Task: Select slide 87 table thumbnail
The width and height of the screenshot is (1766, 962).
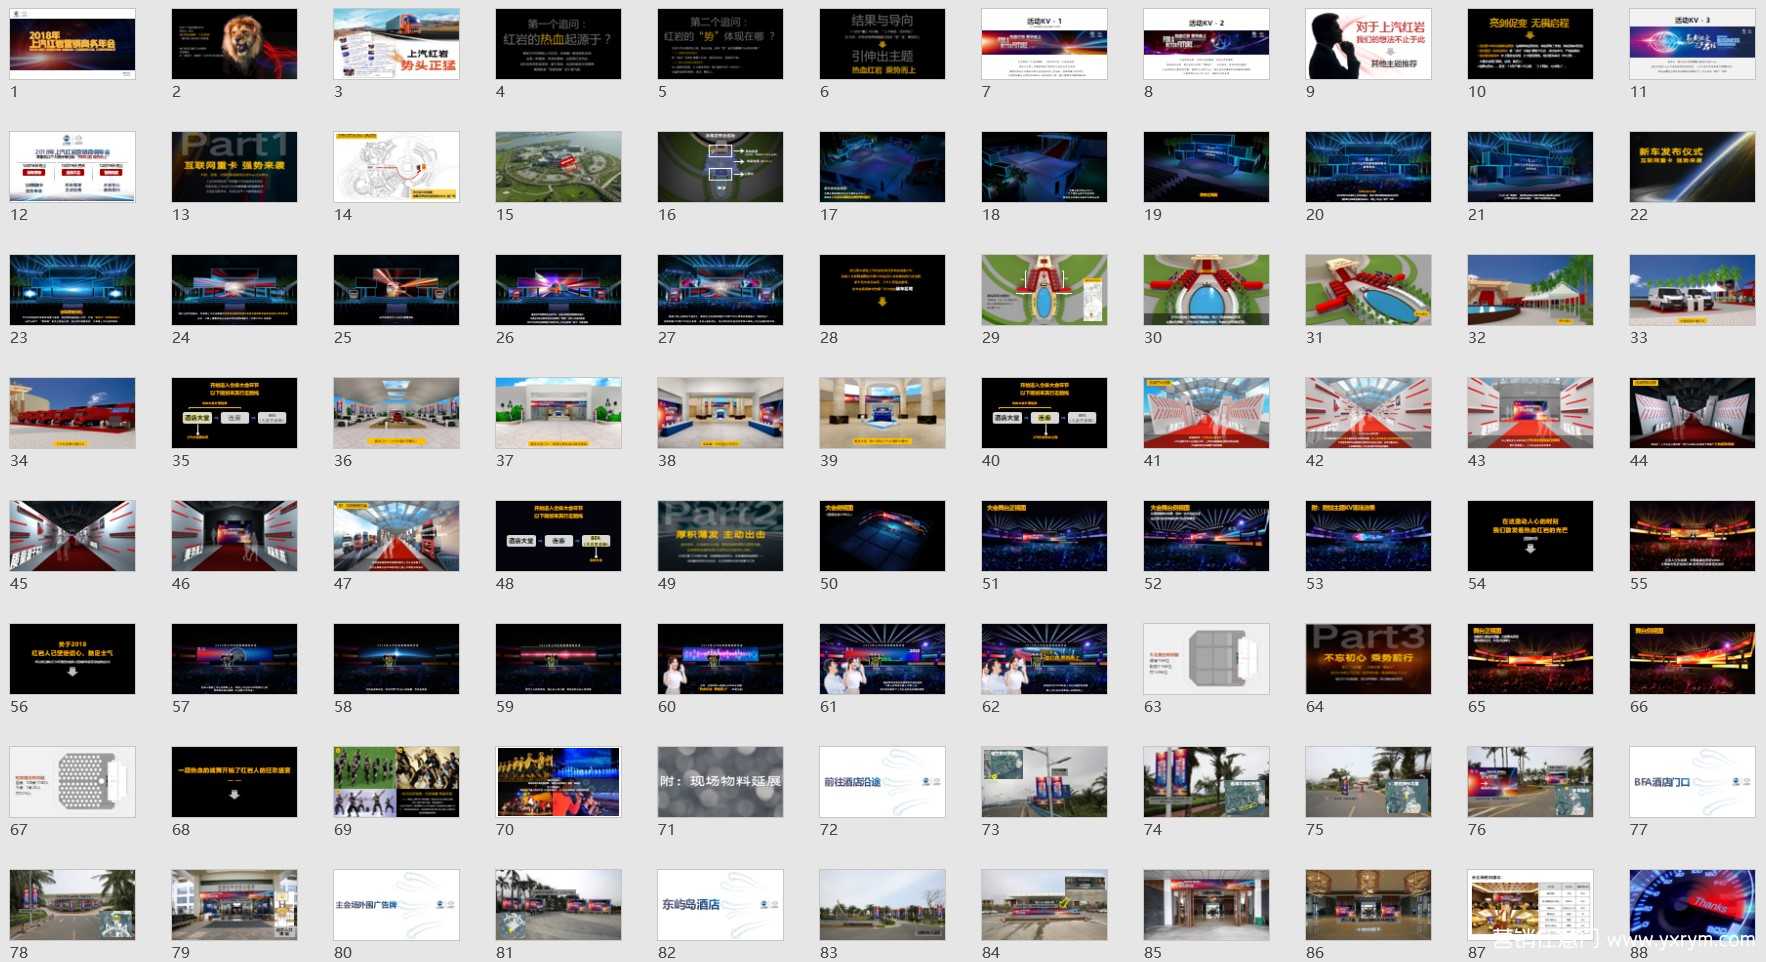Action: click(x=1530, y=905)
